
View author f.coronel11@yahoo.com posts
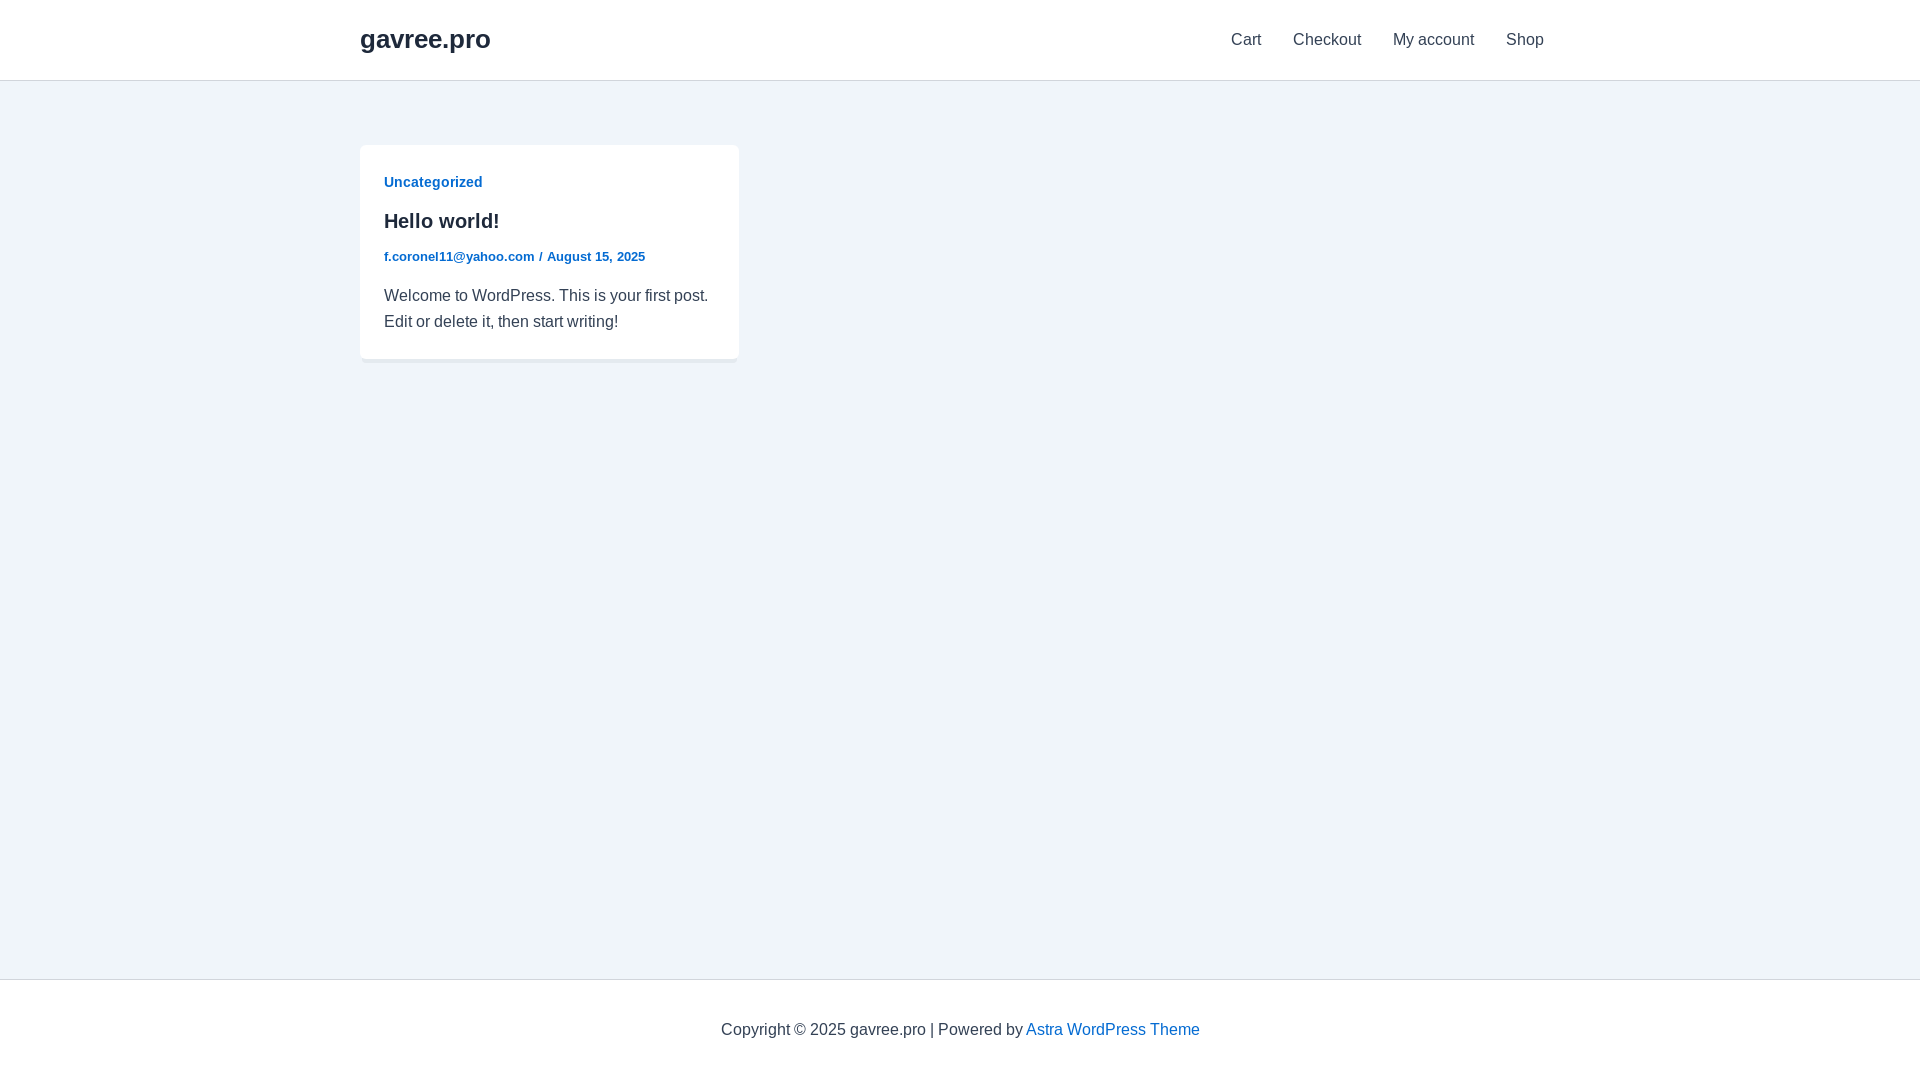(459, 257)
